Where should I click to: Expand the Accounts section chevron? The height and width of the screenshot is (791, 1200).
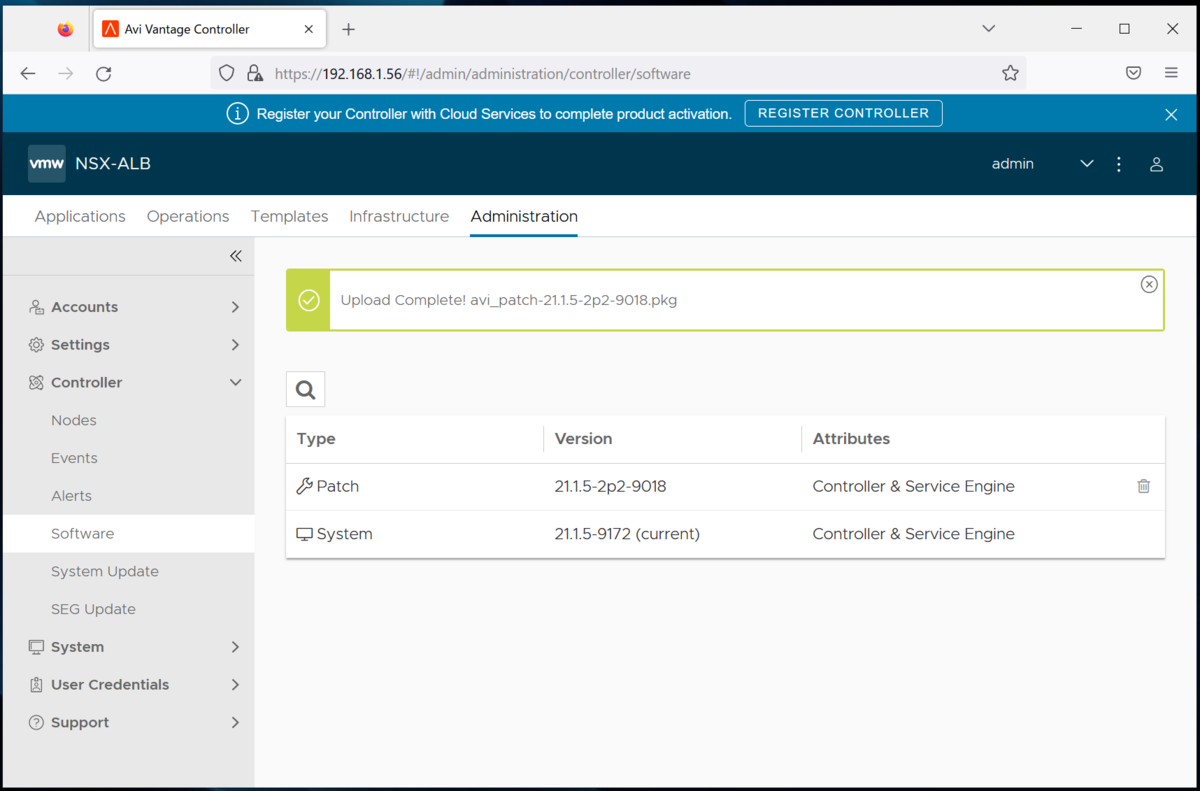235,307
